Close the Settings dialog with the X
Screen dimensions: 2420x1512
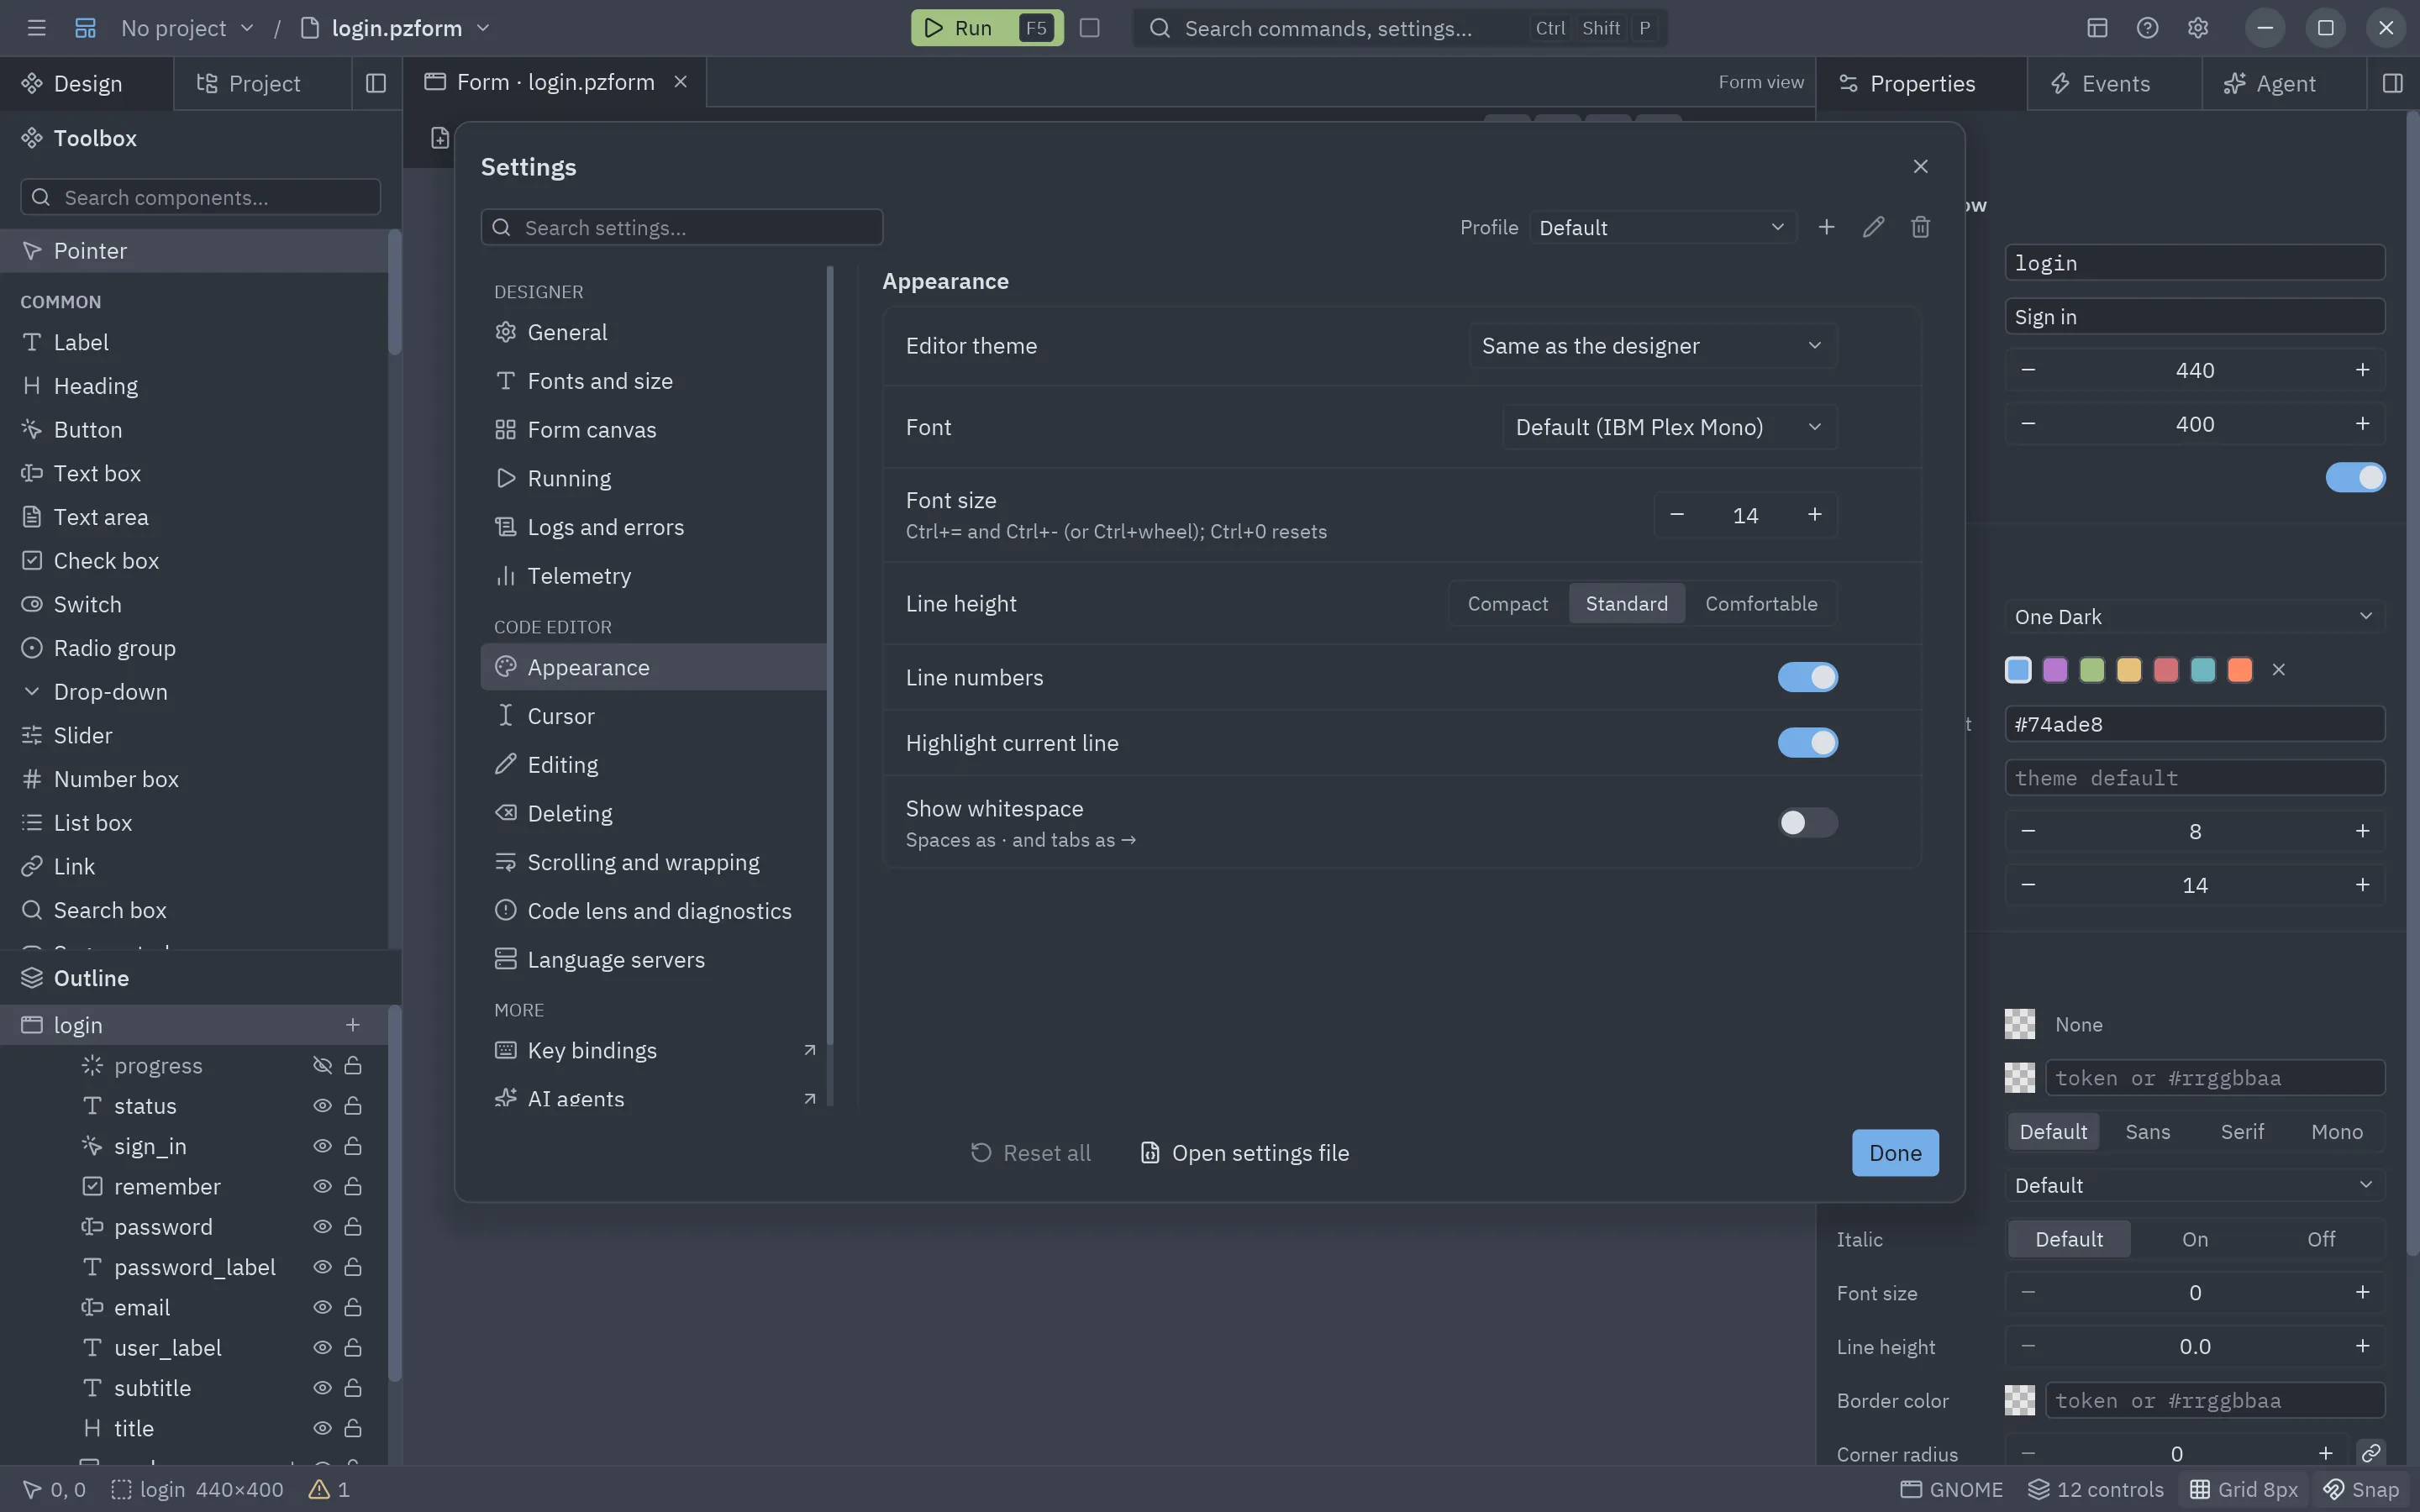pos(1920,166)
